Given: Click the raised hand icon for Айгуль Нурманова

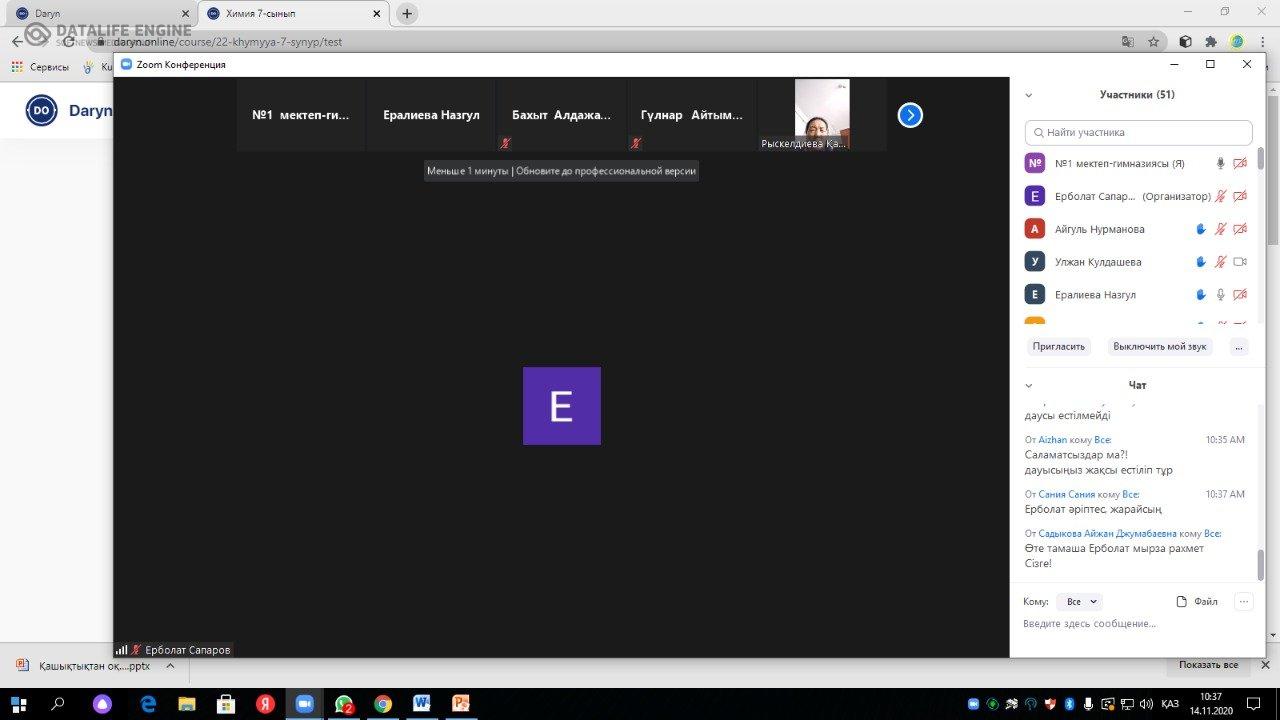Looking at the screenshot, I should (x=1201, y=229).
